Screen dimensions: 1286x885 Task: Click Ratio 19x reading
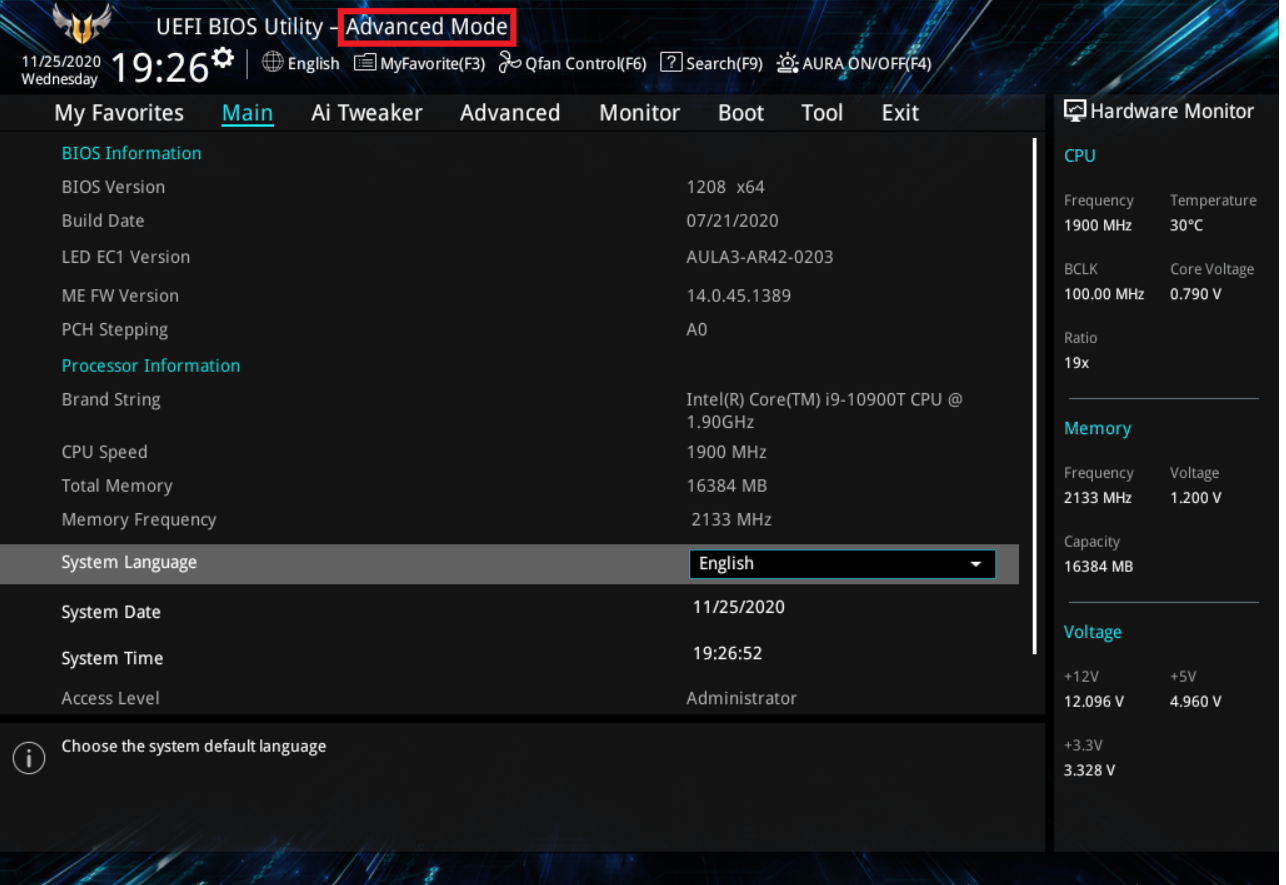point(1077,363)
